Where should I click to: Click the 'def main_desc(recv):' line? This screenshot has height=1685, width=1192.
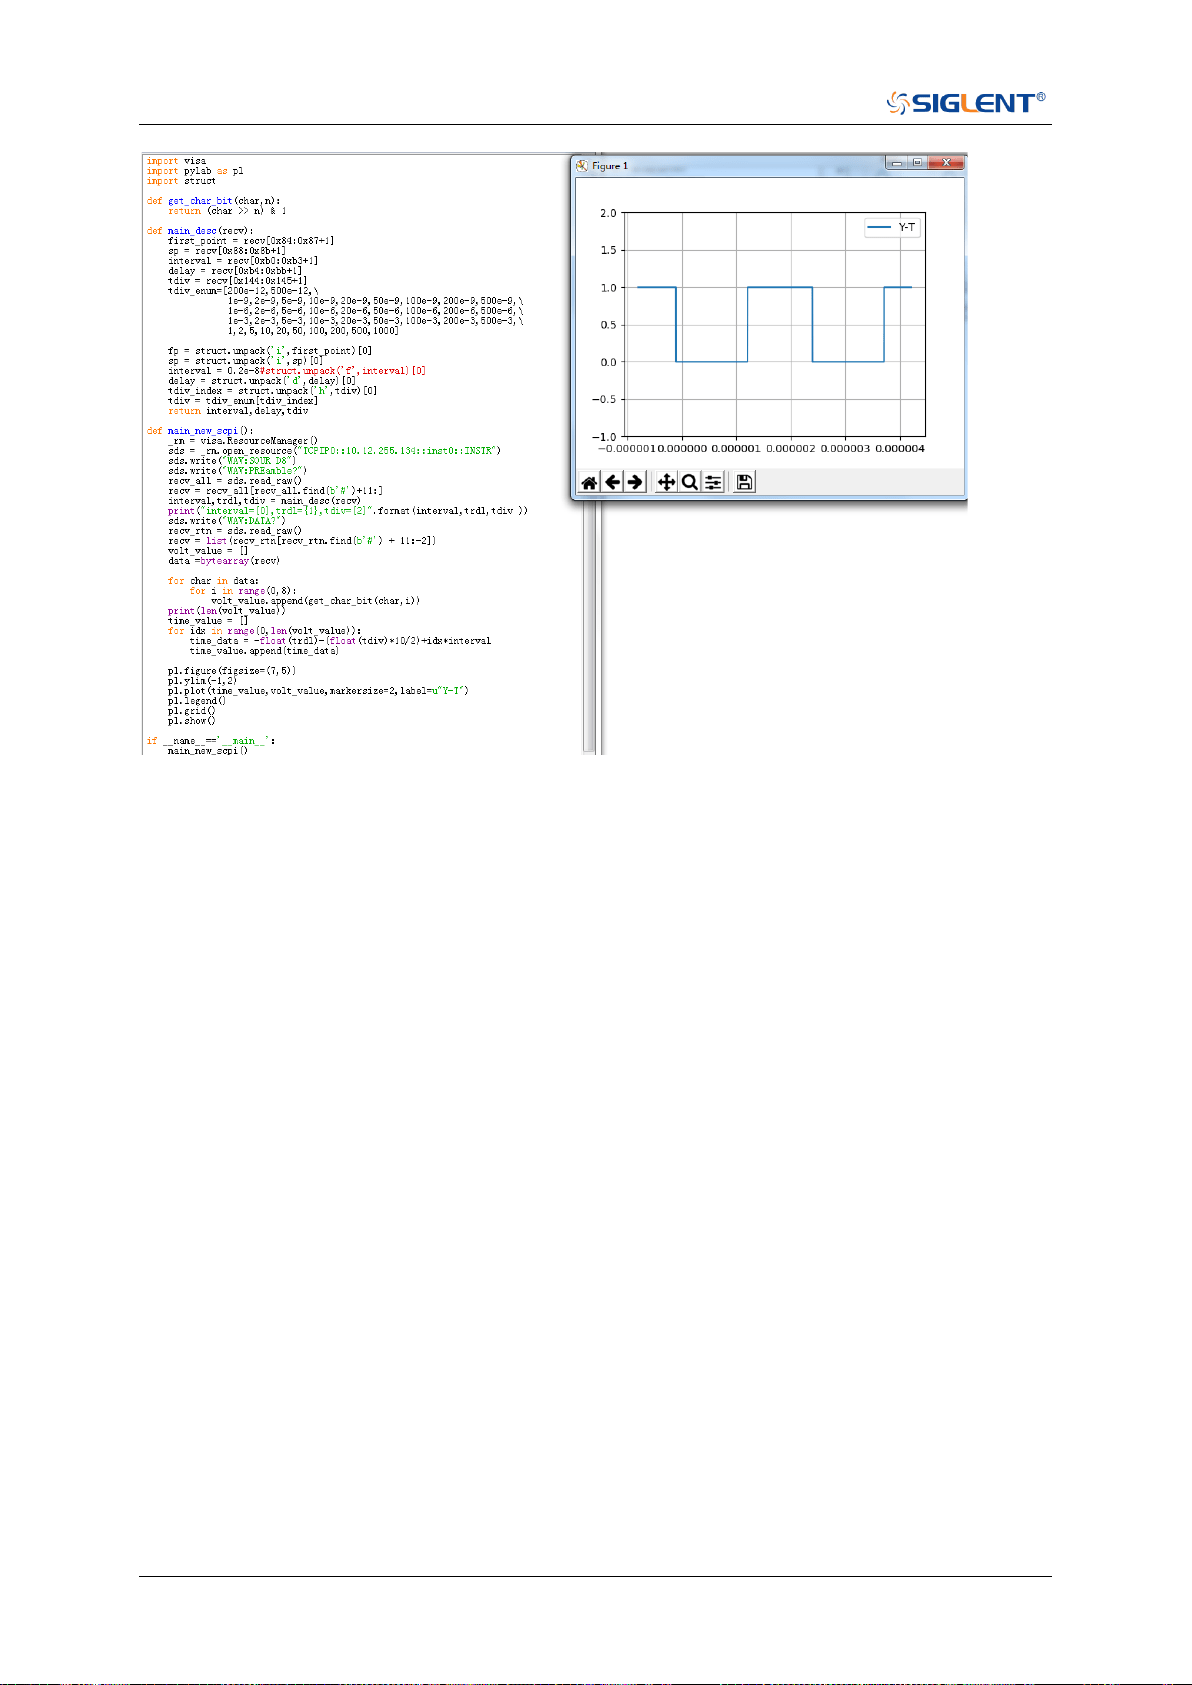point(200,231)
